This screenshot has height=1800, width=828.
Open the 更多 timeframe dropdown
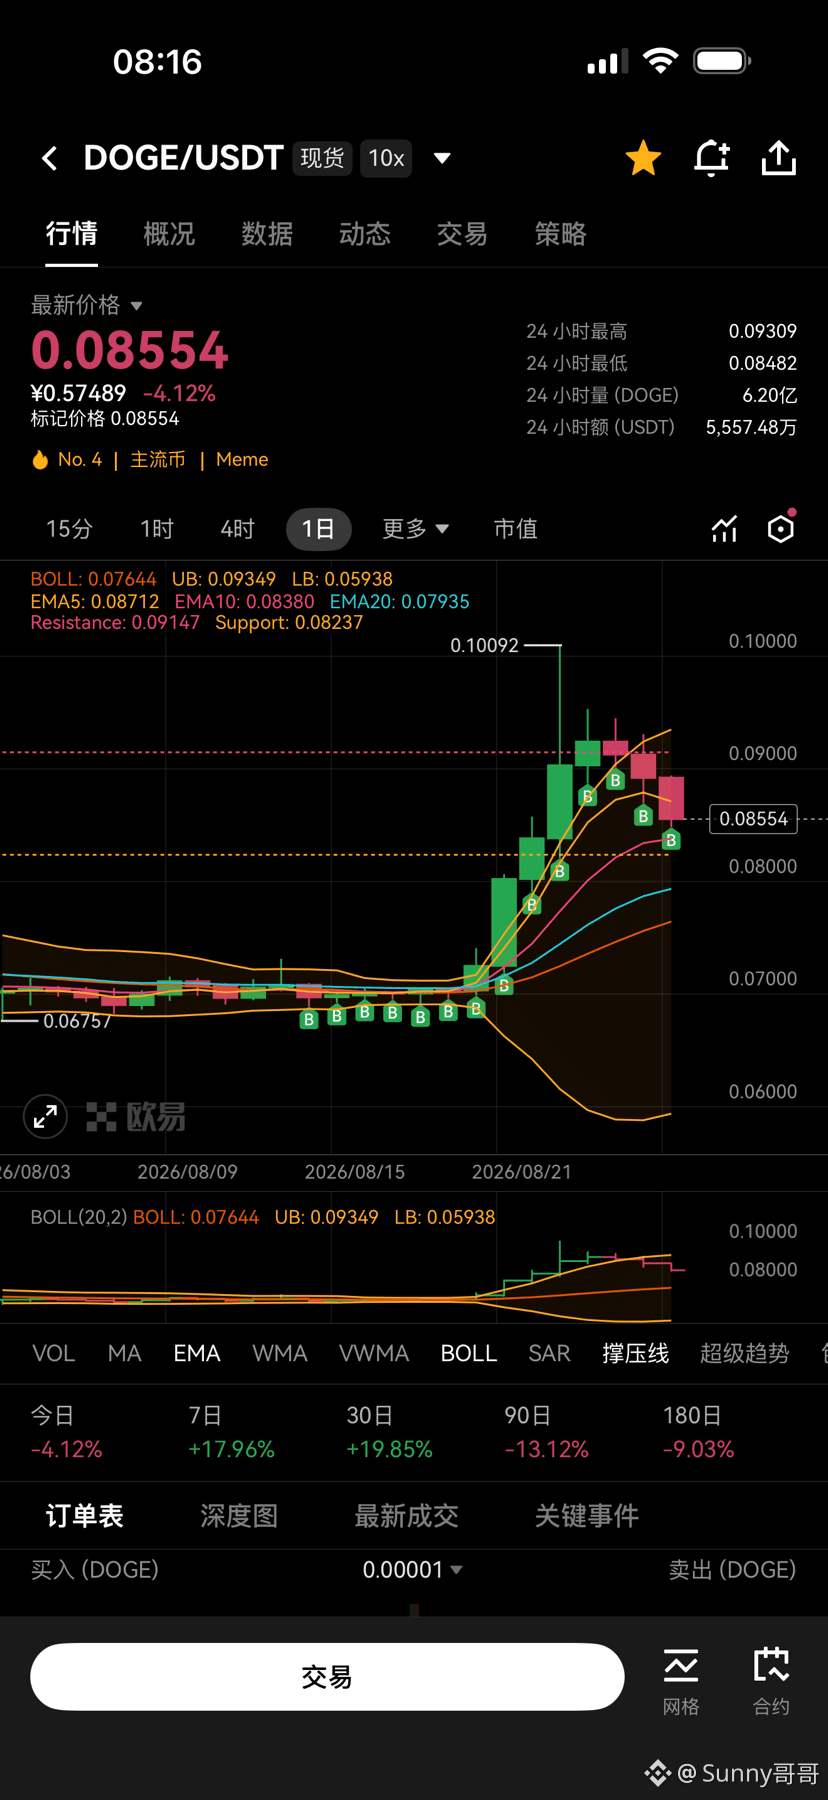pos(415,529)
